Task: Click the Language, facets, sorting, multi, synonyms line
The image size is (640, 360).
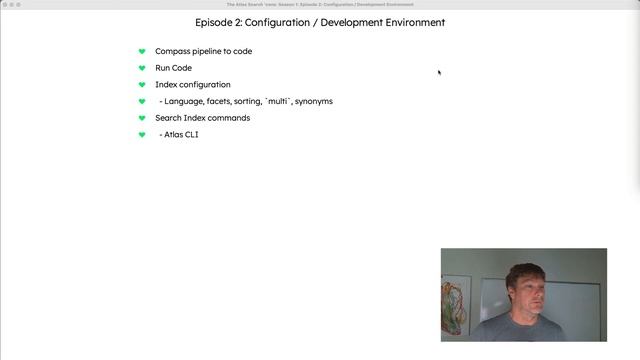Action: [x=246, y=101]
